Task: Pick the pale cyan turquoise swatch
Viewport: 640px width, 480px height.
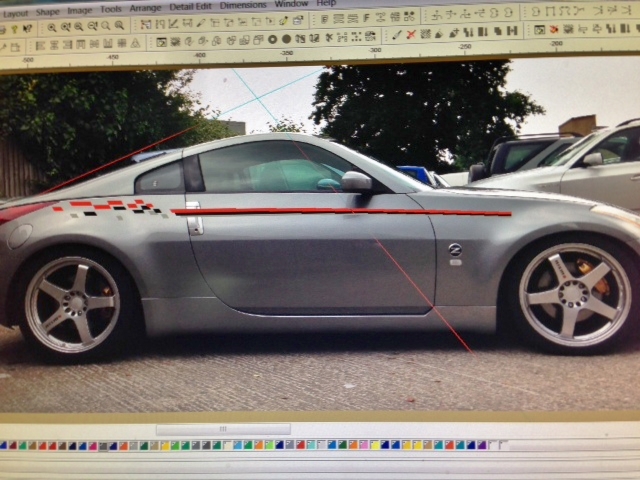Action: [x=311, y=445]
